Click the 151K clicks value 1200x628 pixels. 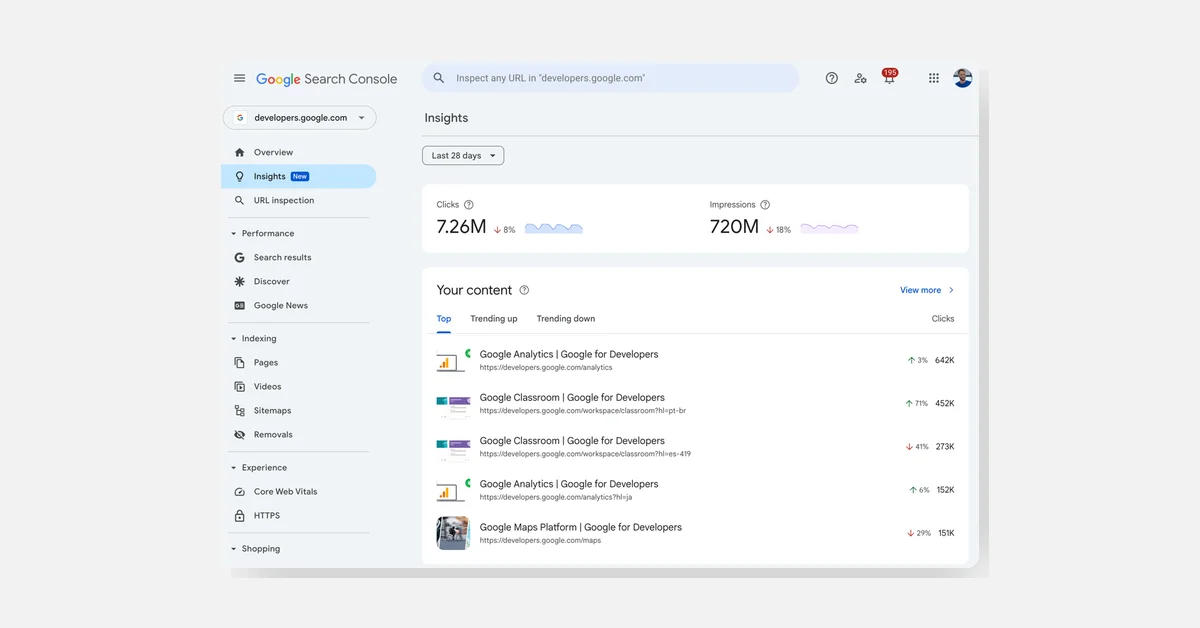tap(945, 533)
